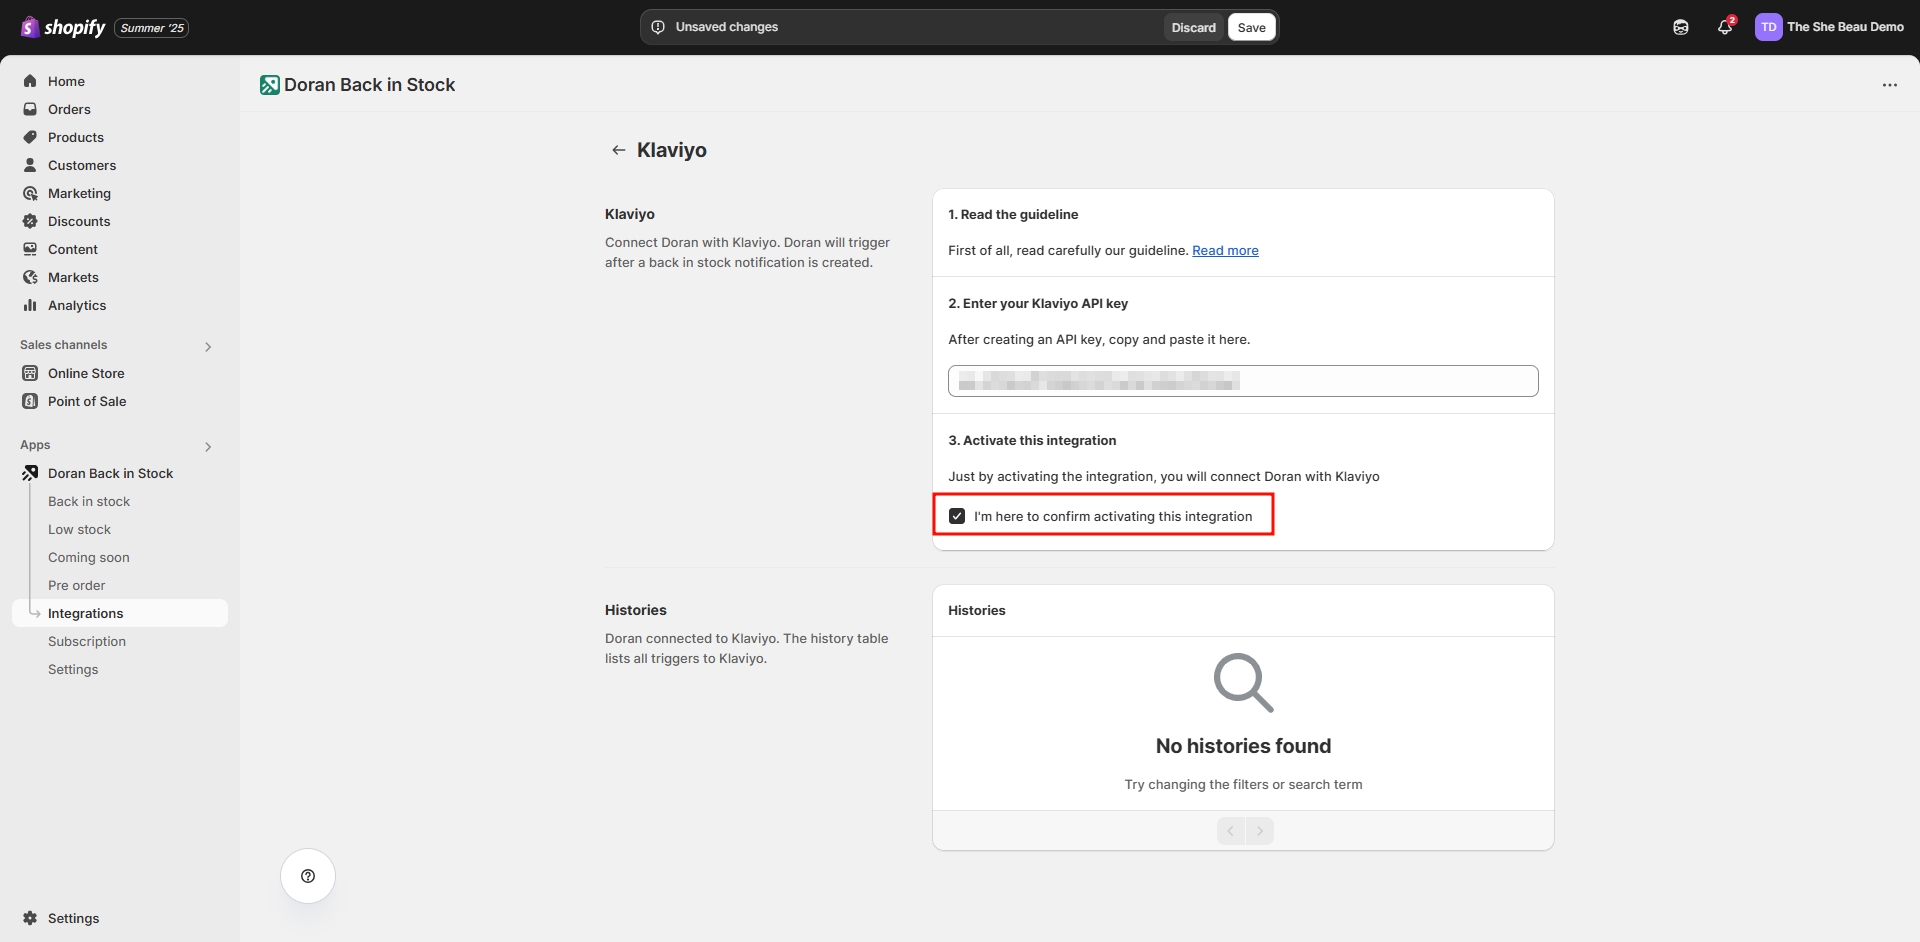Click the Discounts badge icon
The height and width of the screenshot is (942, 1920).
(30, 221)
